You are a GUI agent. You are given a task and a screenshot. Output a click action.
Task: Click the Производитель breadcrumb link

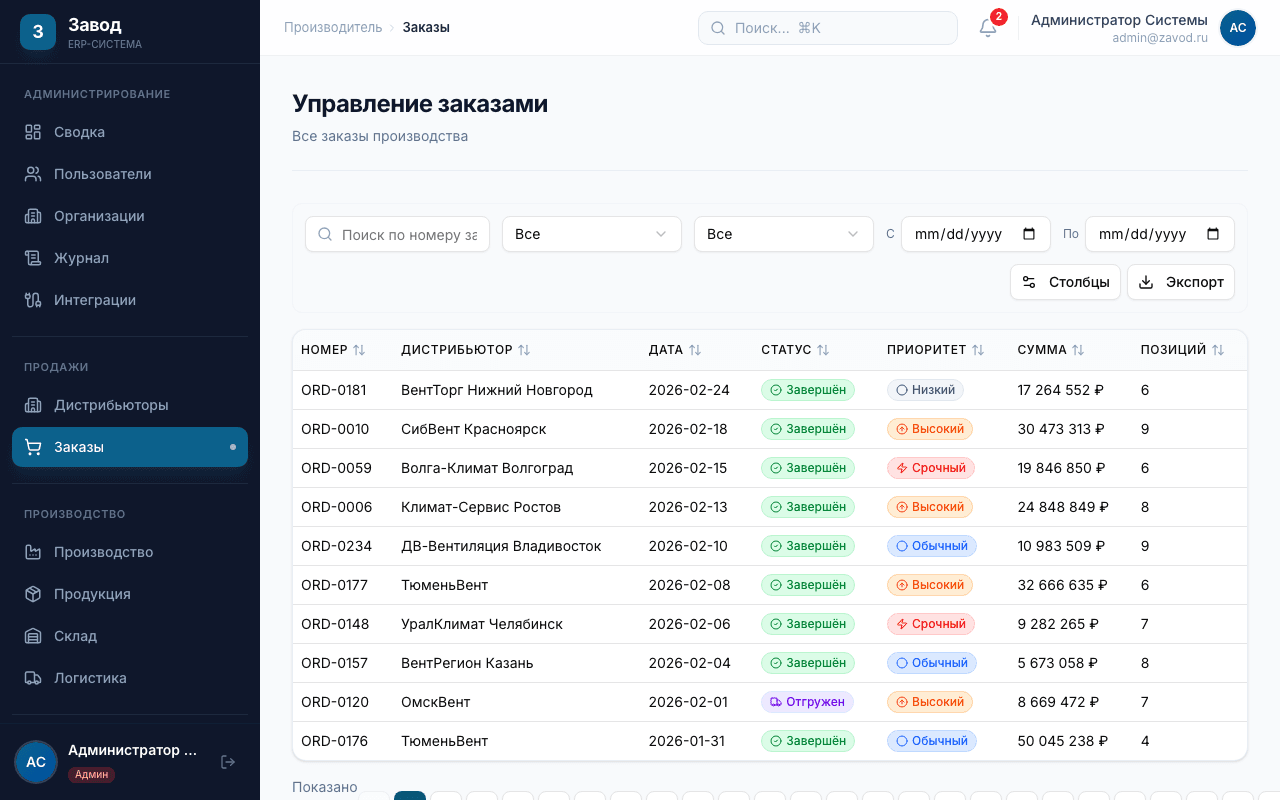pyautogui.click(x=333, y=27)
